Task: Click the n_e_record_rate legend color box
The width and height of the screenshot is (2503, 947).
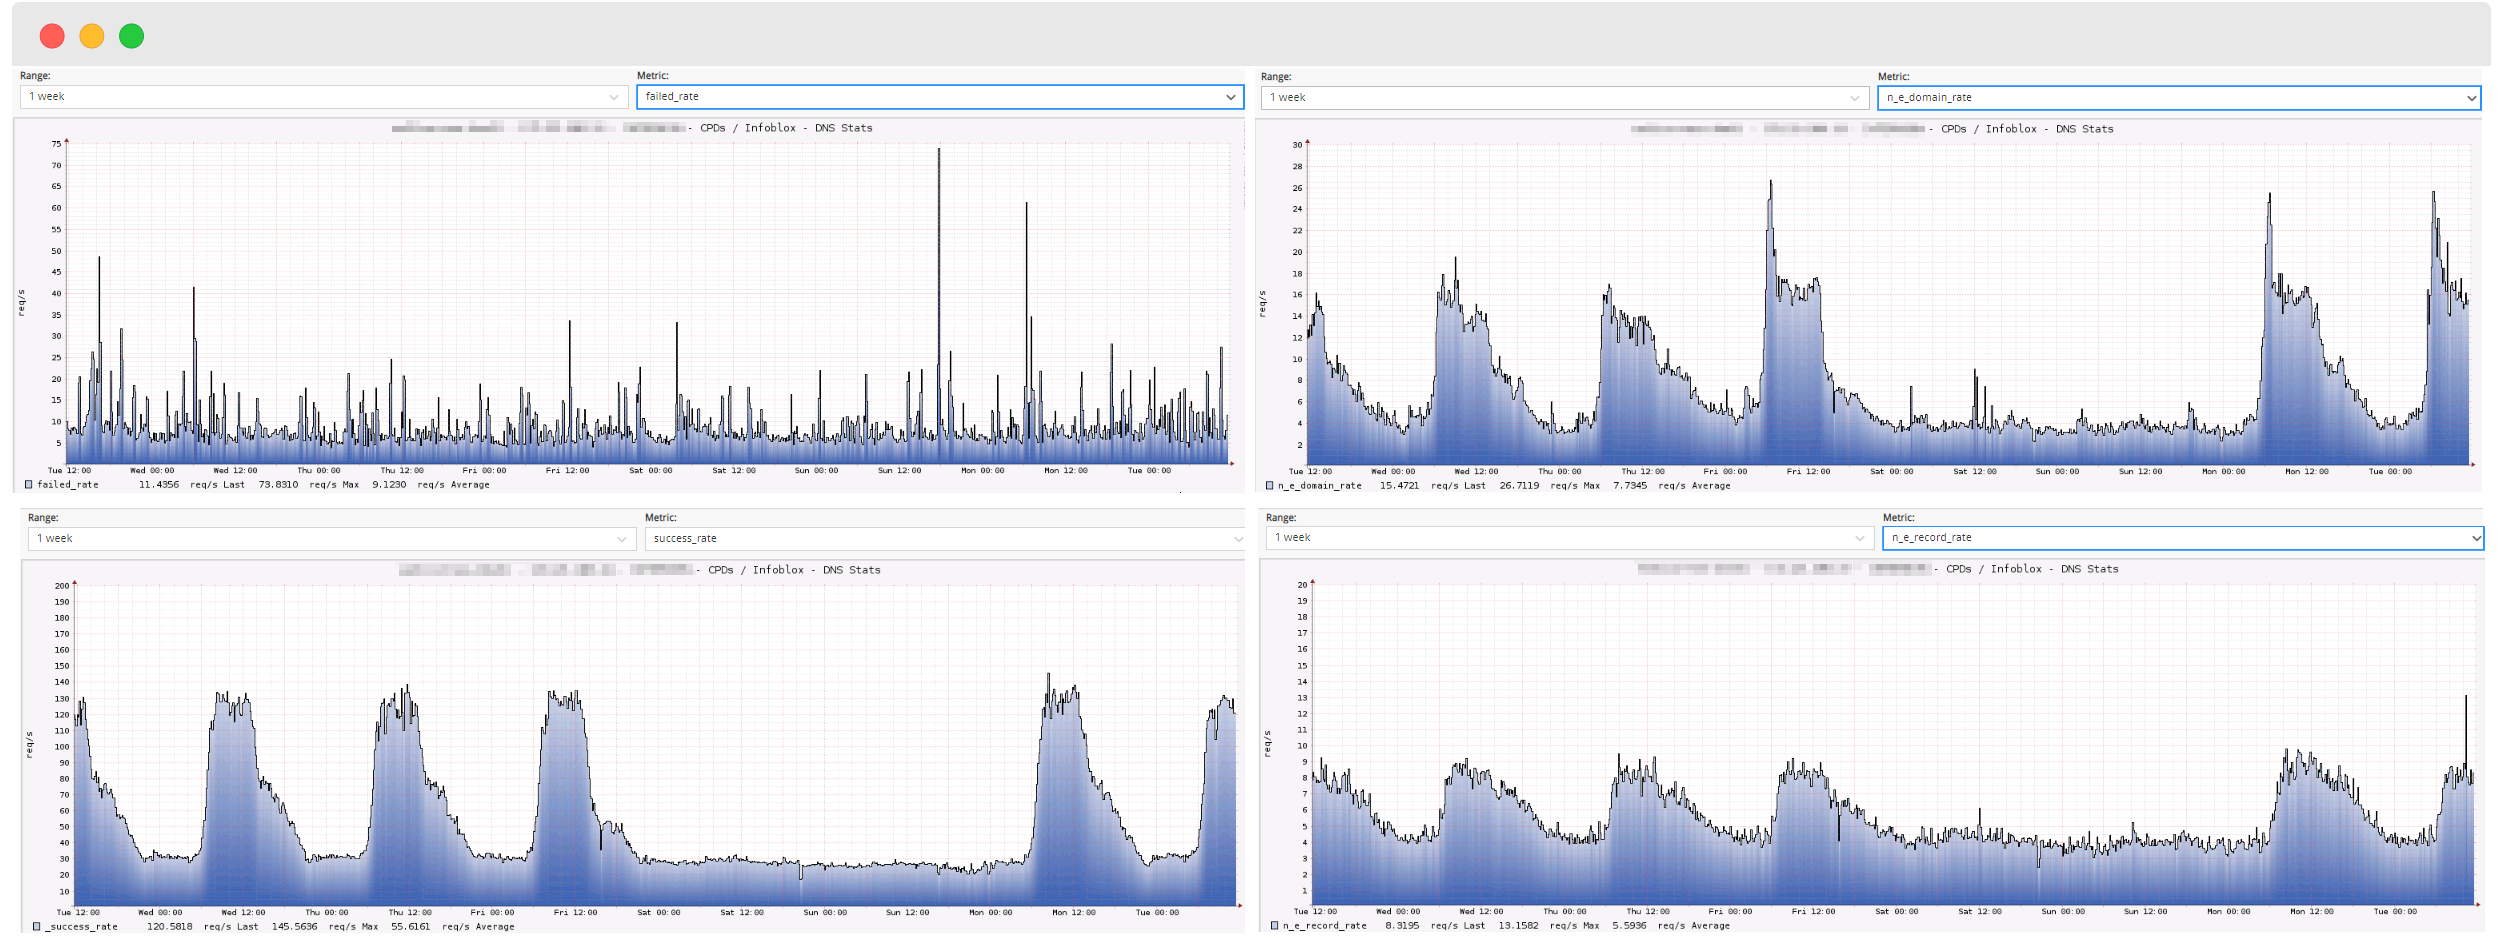Action: (x=1274, y=926)
